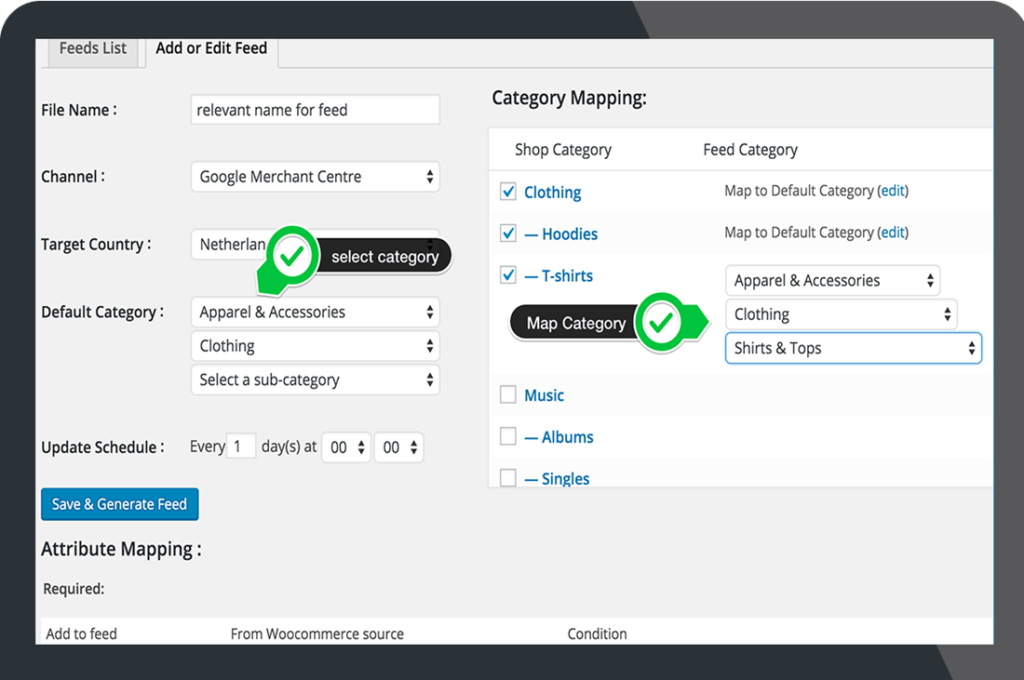Uncheck the Clothing shop category
1024x680 pixels.
[507, 191]
